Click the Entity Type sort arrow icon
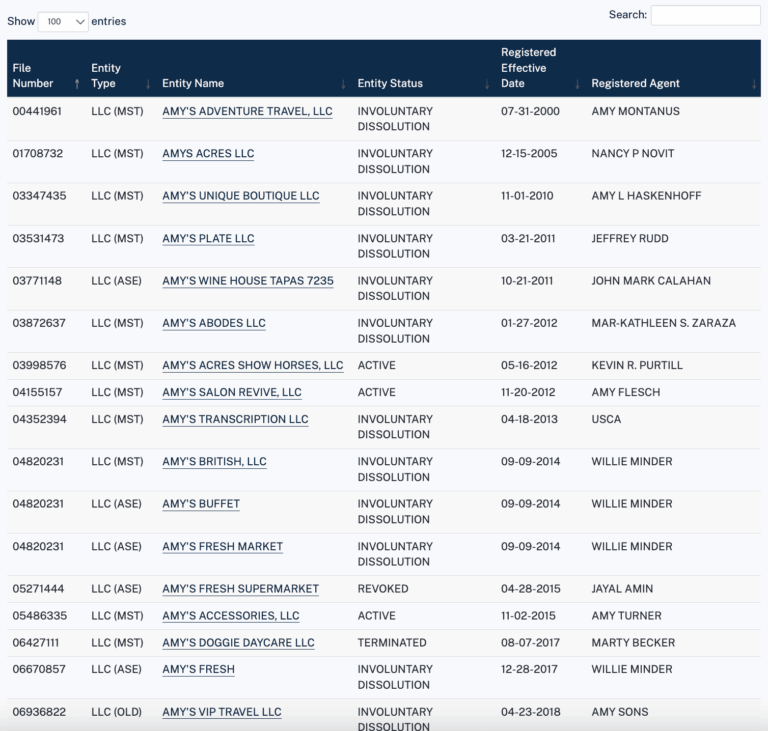Viewport: 768px width, 731px height. tap(148, 84)
